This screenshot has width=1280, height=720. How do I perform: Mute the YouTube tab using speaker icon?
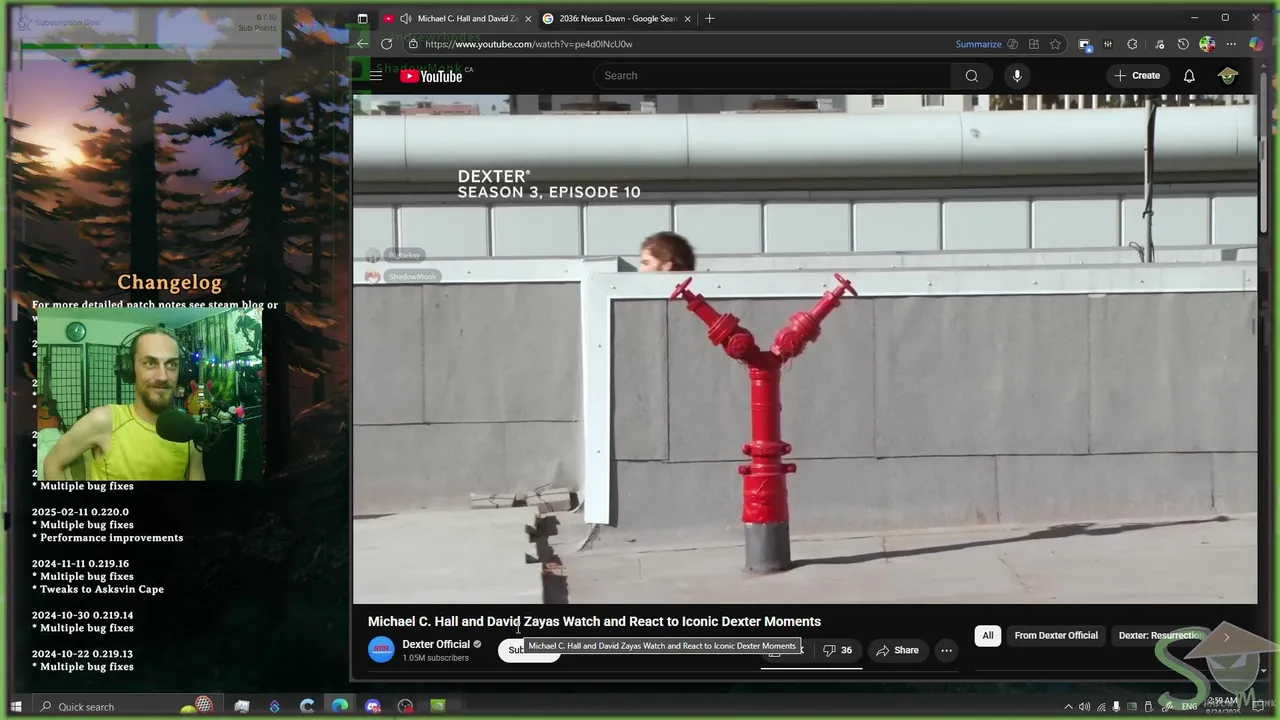pos(405,18)
